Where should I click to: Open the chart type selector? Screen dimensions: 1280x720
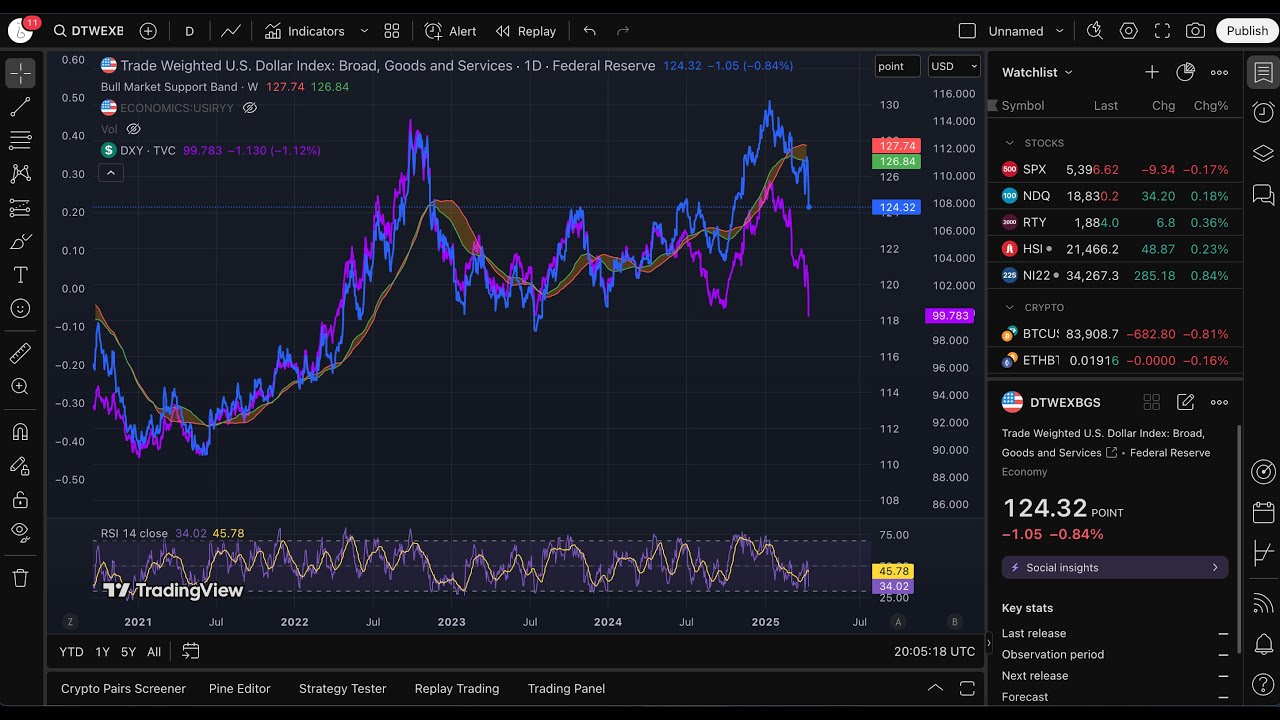pos(231,31)
